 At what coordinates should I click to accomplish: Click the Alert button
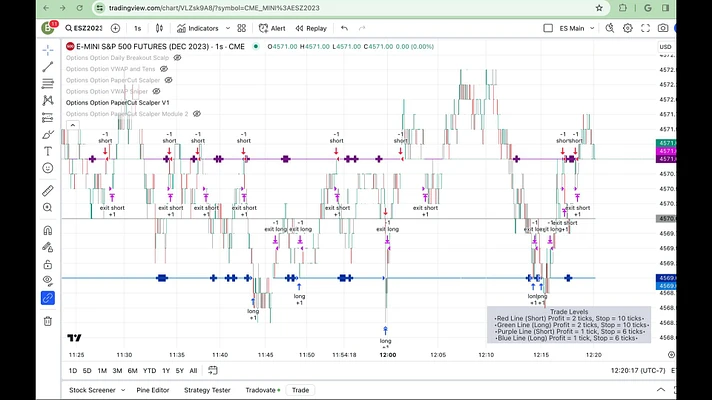click(272, 28)
